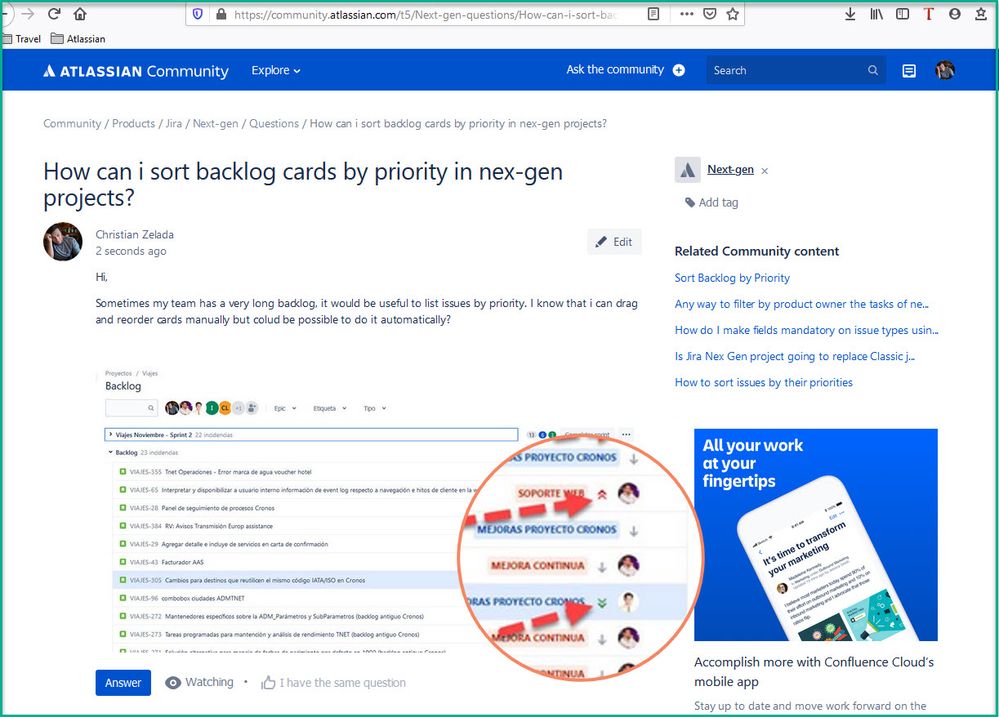
Task: Open How do I make fields mandatory link
Action: [806, 330]
